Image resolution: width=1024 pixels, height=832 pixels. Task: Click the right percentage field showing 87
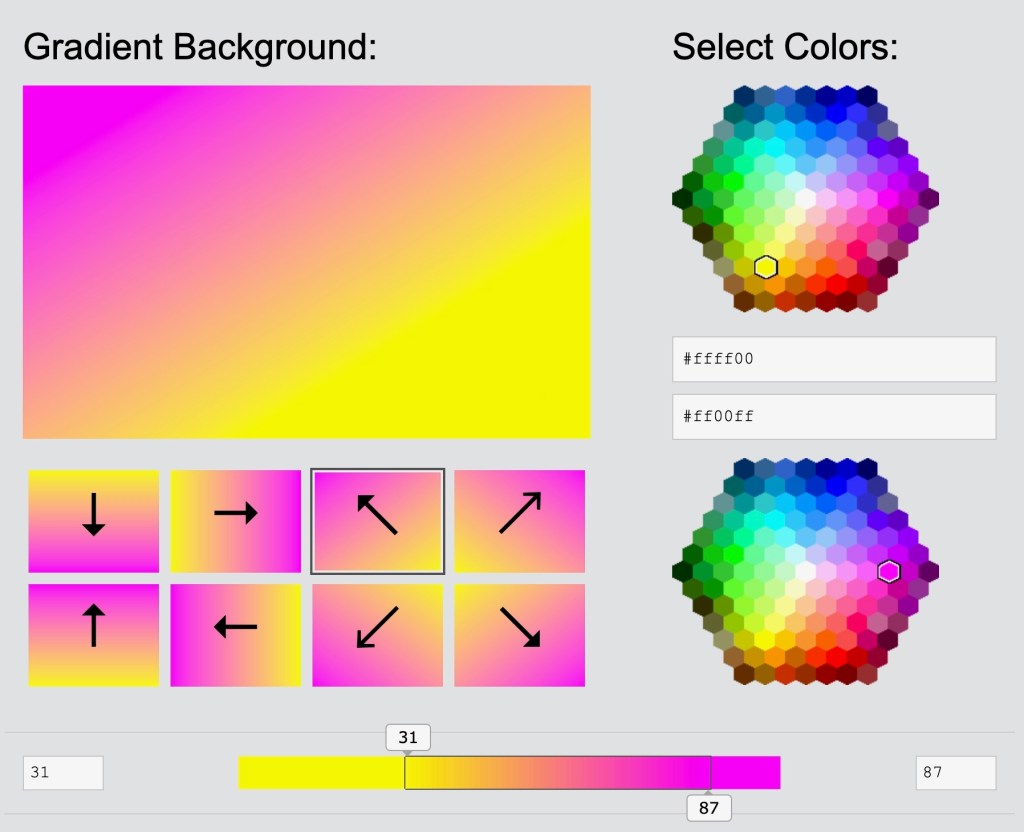point(955,773)
